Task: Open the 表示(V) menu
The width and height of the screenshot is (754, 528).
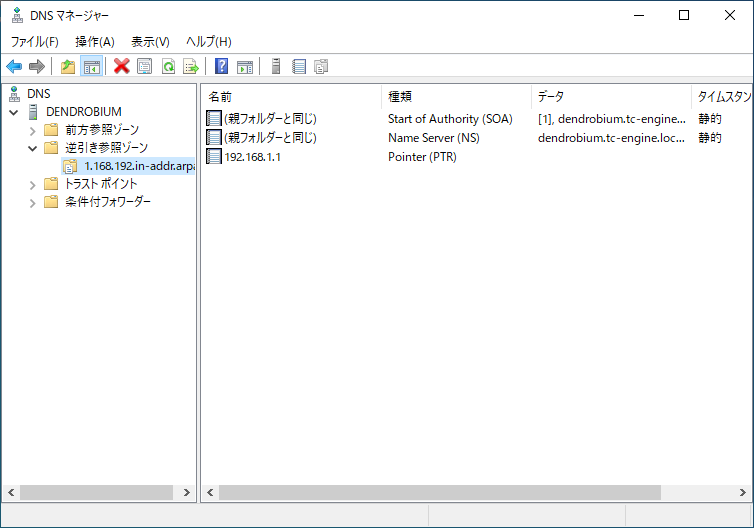Action: [x=151, y=42]
